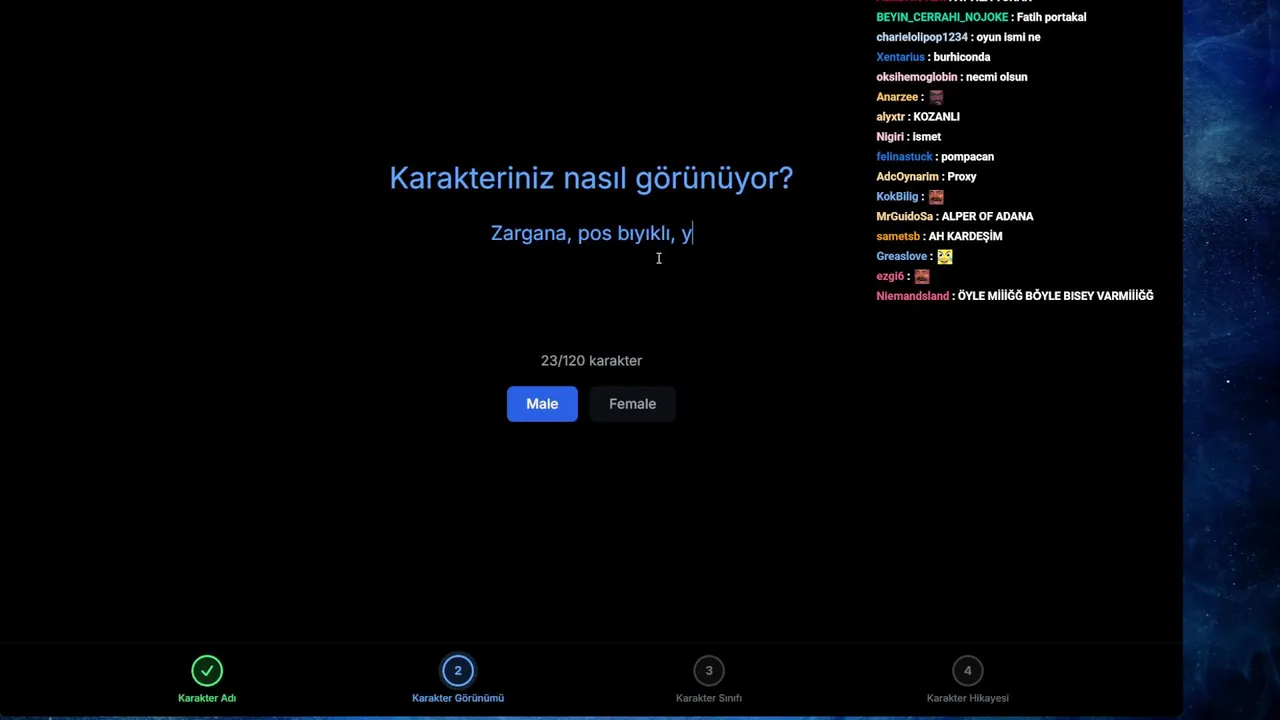Click the chat message 'Proxy'
1280x720 pixels.
coord(962,177)
